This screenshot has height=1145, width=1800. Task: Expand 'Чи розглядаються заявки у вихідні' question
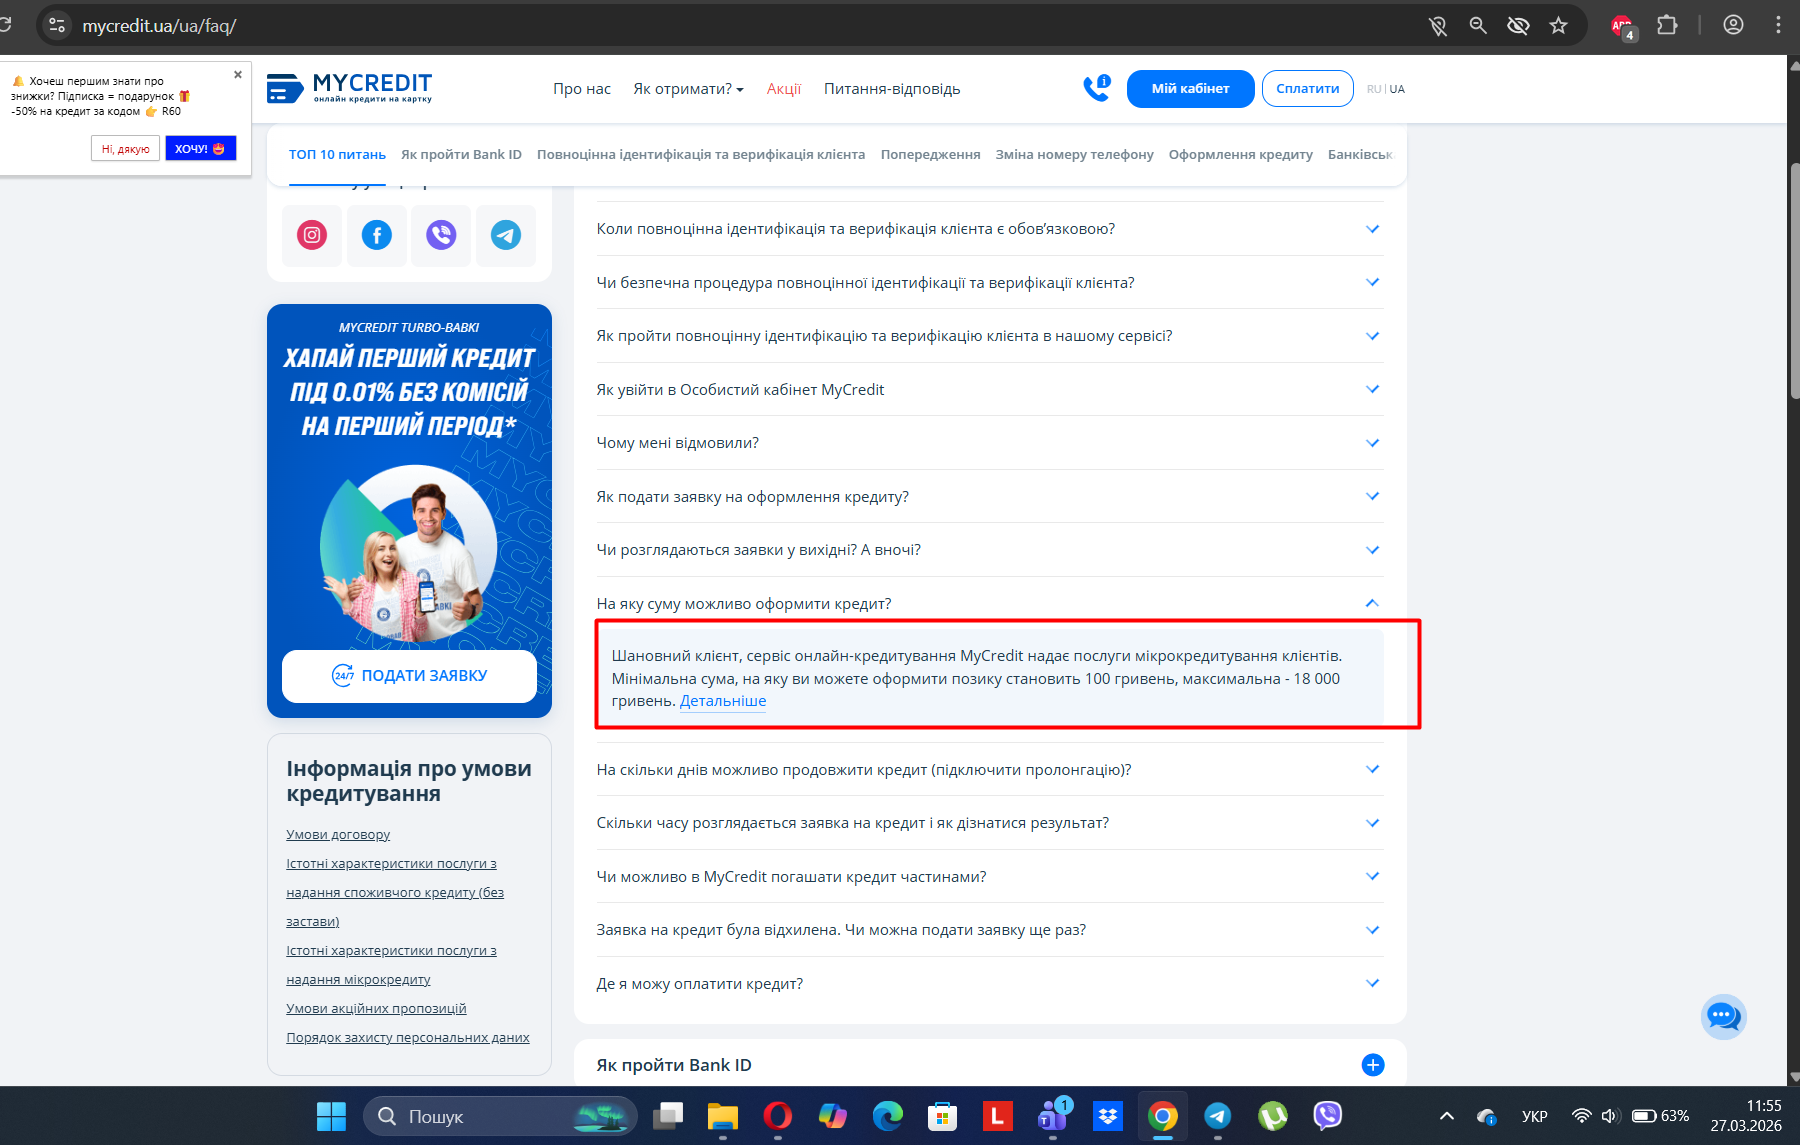pyautogui.click(x=990, y=550)
